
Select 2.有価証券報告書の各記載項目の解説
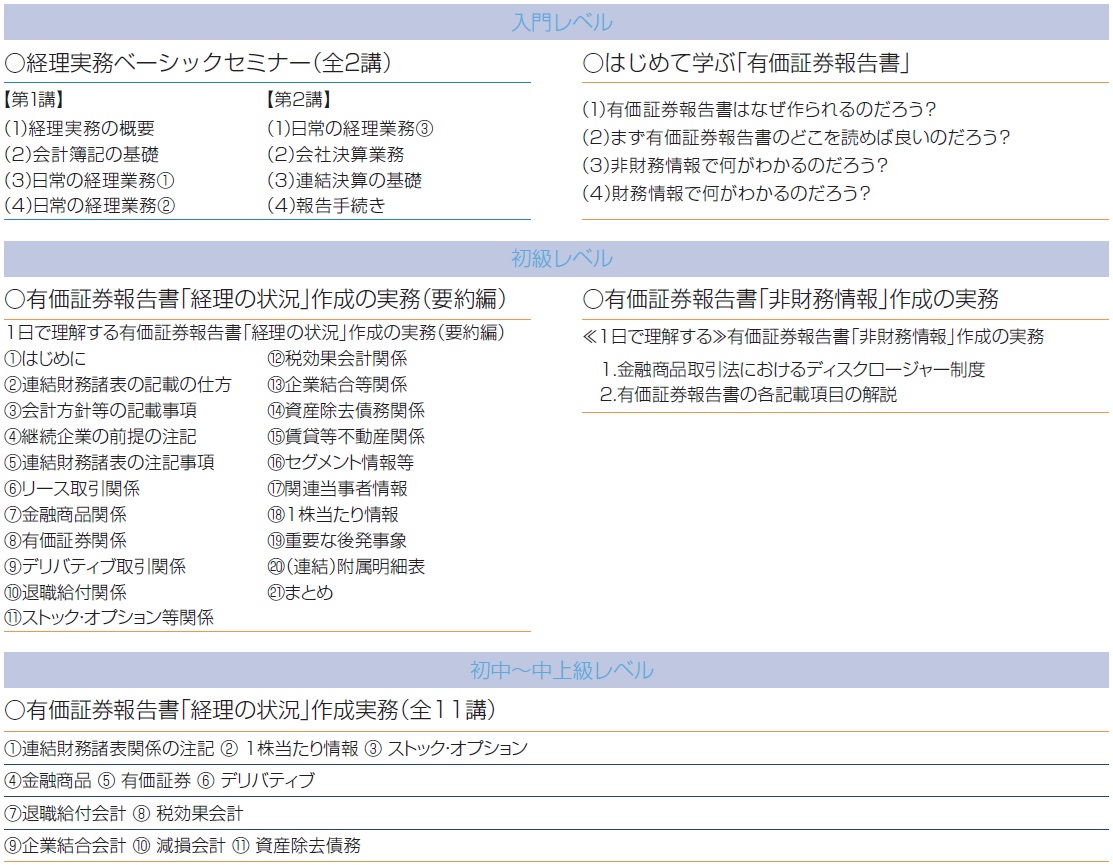click(x=748, y=395)
